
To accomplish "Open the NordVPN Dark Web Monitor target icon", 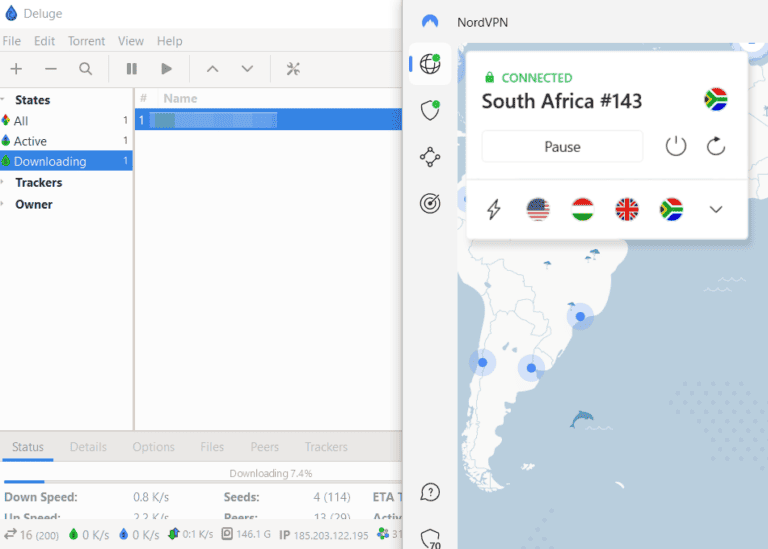I will click(x=430, y=203).
